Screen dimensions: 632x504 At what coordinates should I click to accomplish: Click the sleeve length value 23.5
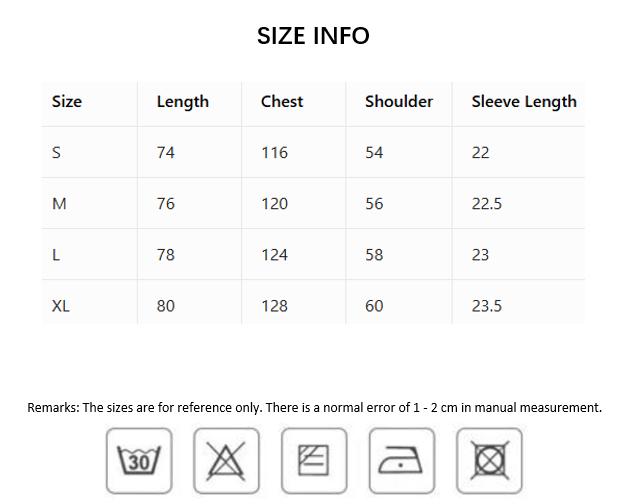click(487, 305)
